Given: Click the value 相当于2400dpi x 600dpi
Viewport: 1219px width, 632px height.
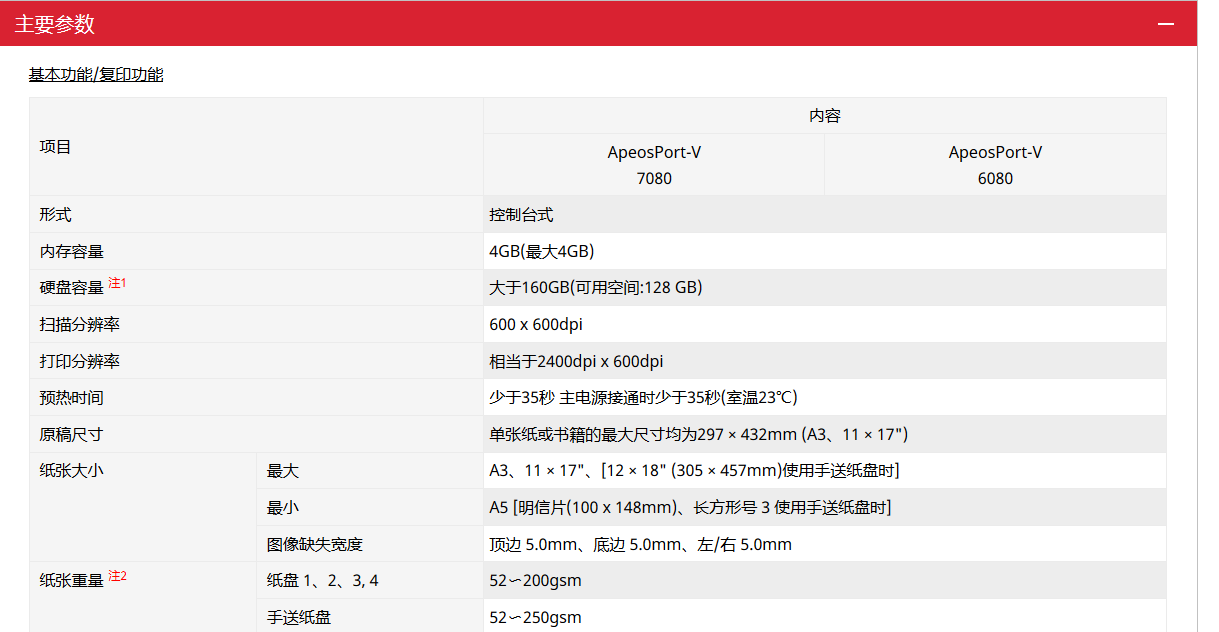Looking at the screenshot, I should coord(576,362).
